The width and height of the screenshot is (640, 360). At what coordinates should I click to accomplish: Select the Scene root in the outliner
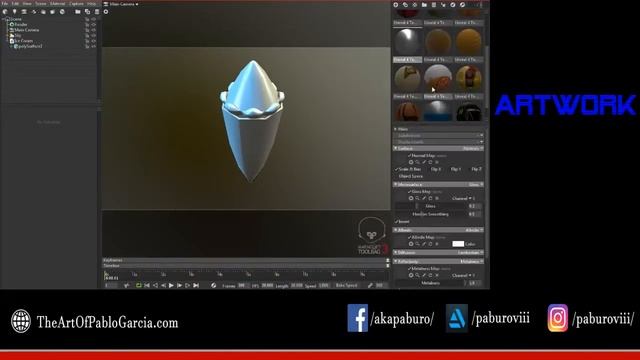coord(16,19)
